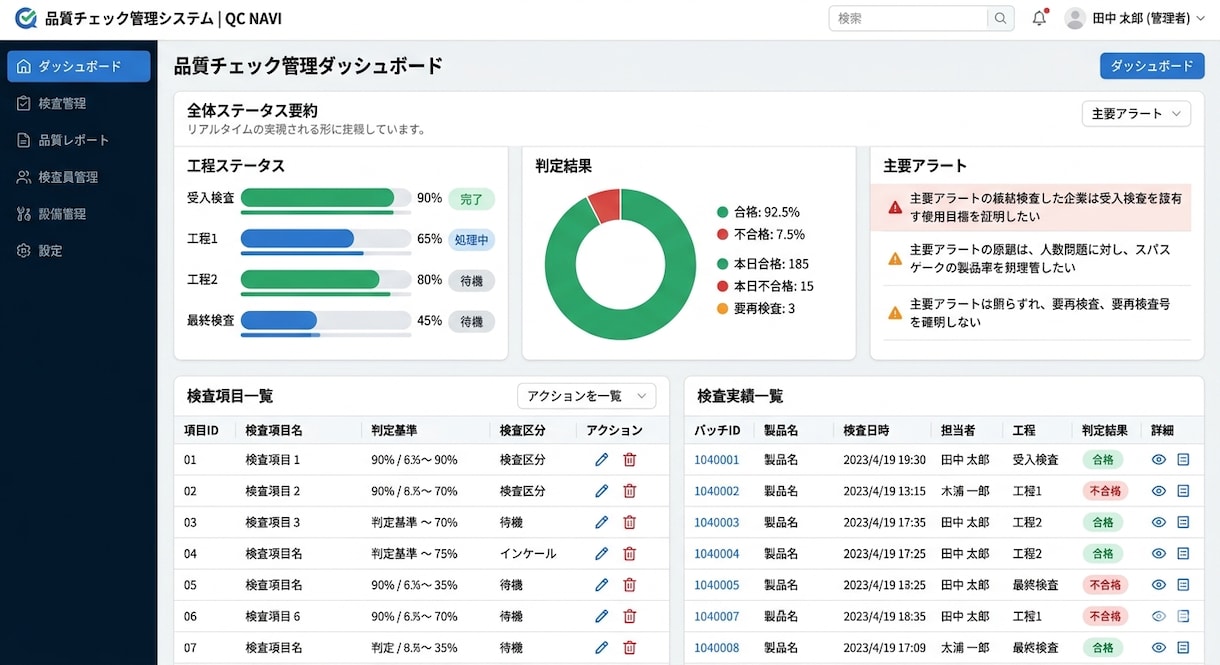
Task: Click the 処理中 status badge for 工程1
Action: click(x=471, y=240)
